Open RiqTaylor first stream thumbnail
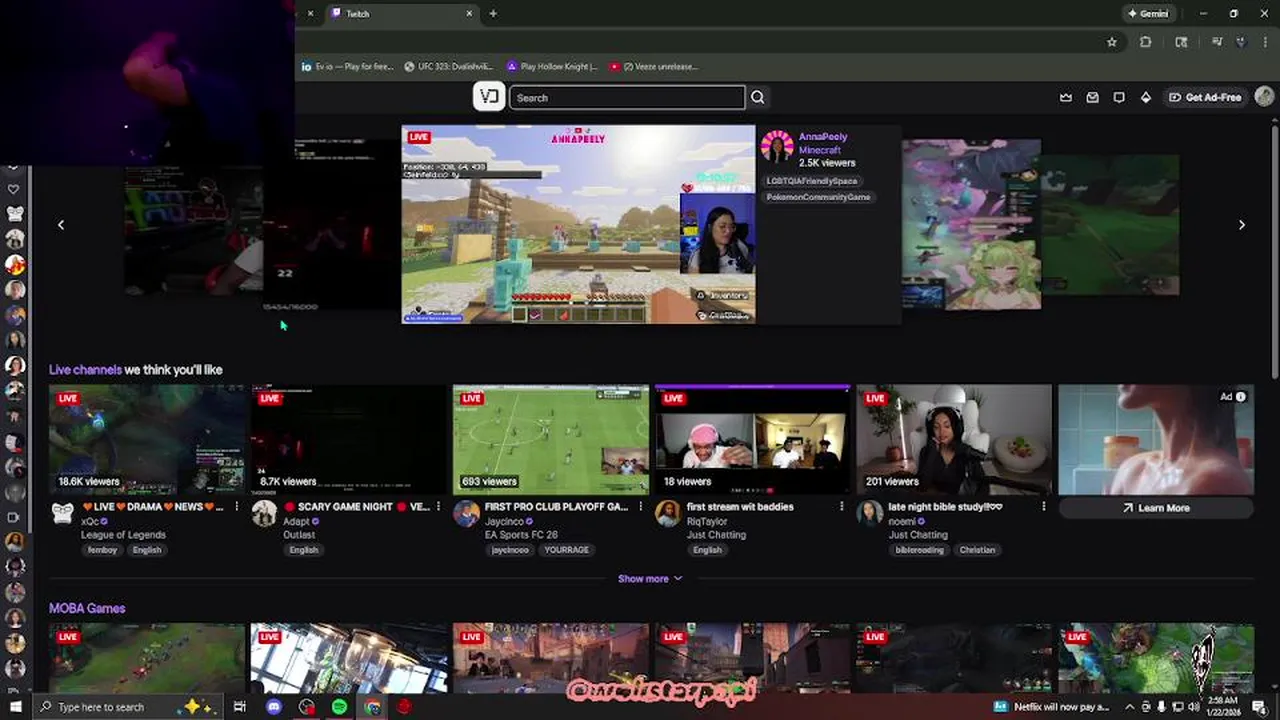This screenshot has height=720, width=1280. [753, 440]
